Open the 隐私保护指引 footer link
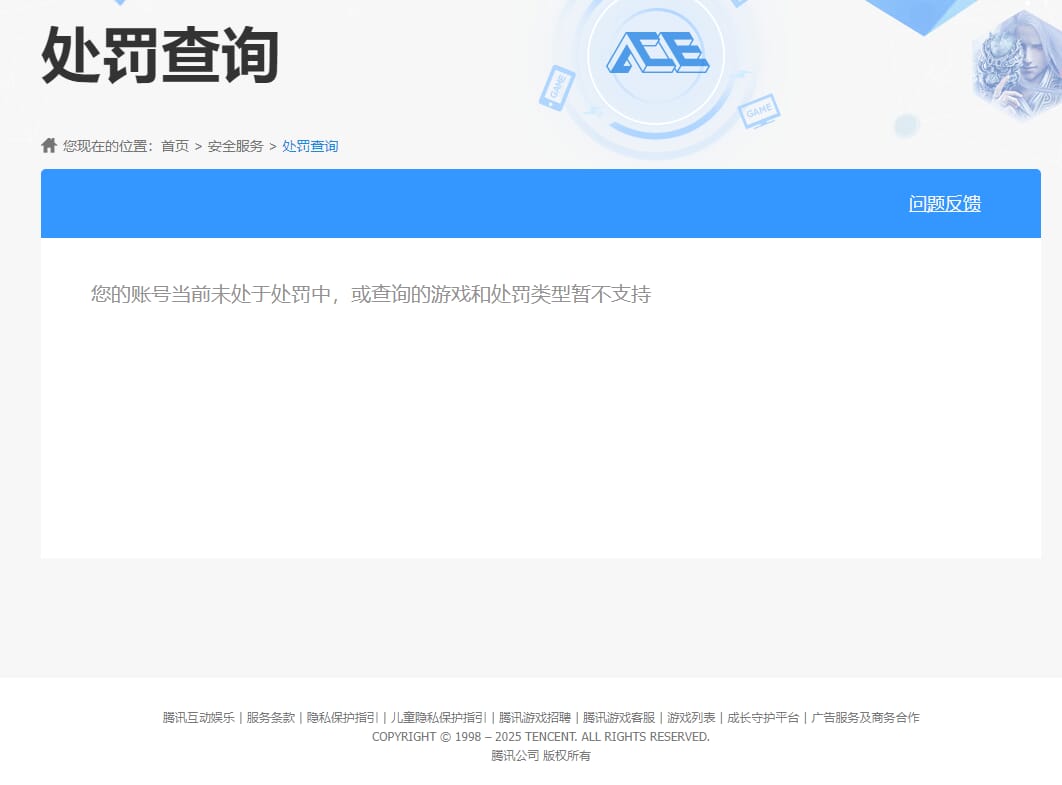This screenshot has height=785, width=1062. (342, 718)
